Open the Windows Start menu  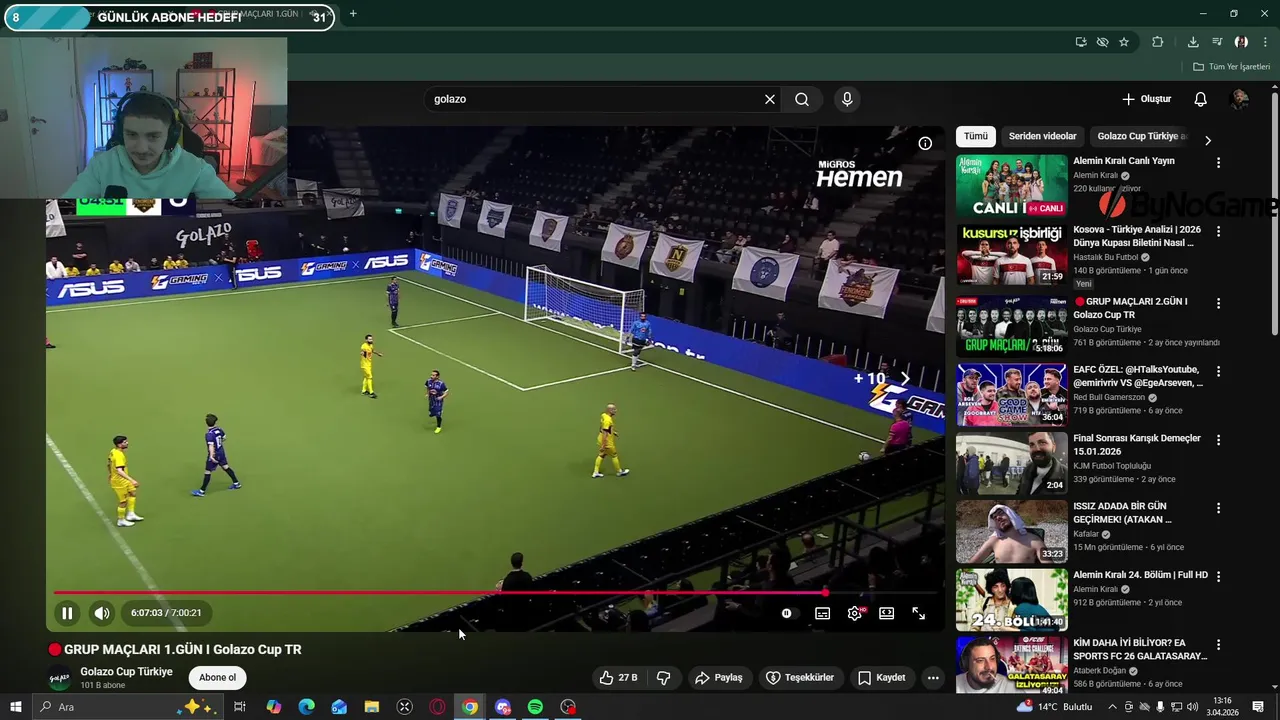click(x=16, y=707)
